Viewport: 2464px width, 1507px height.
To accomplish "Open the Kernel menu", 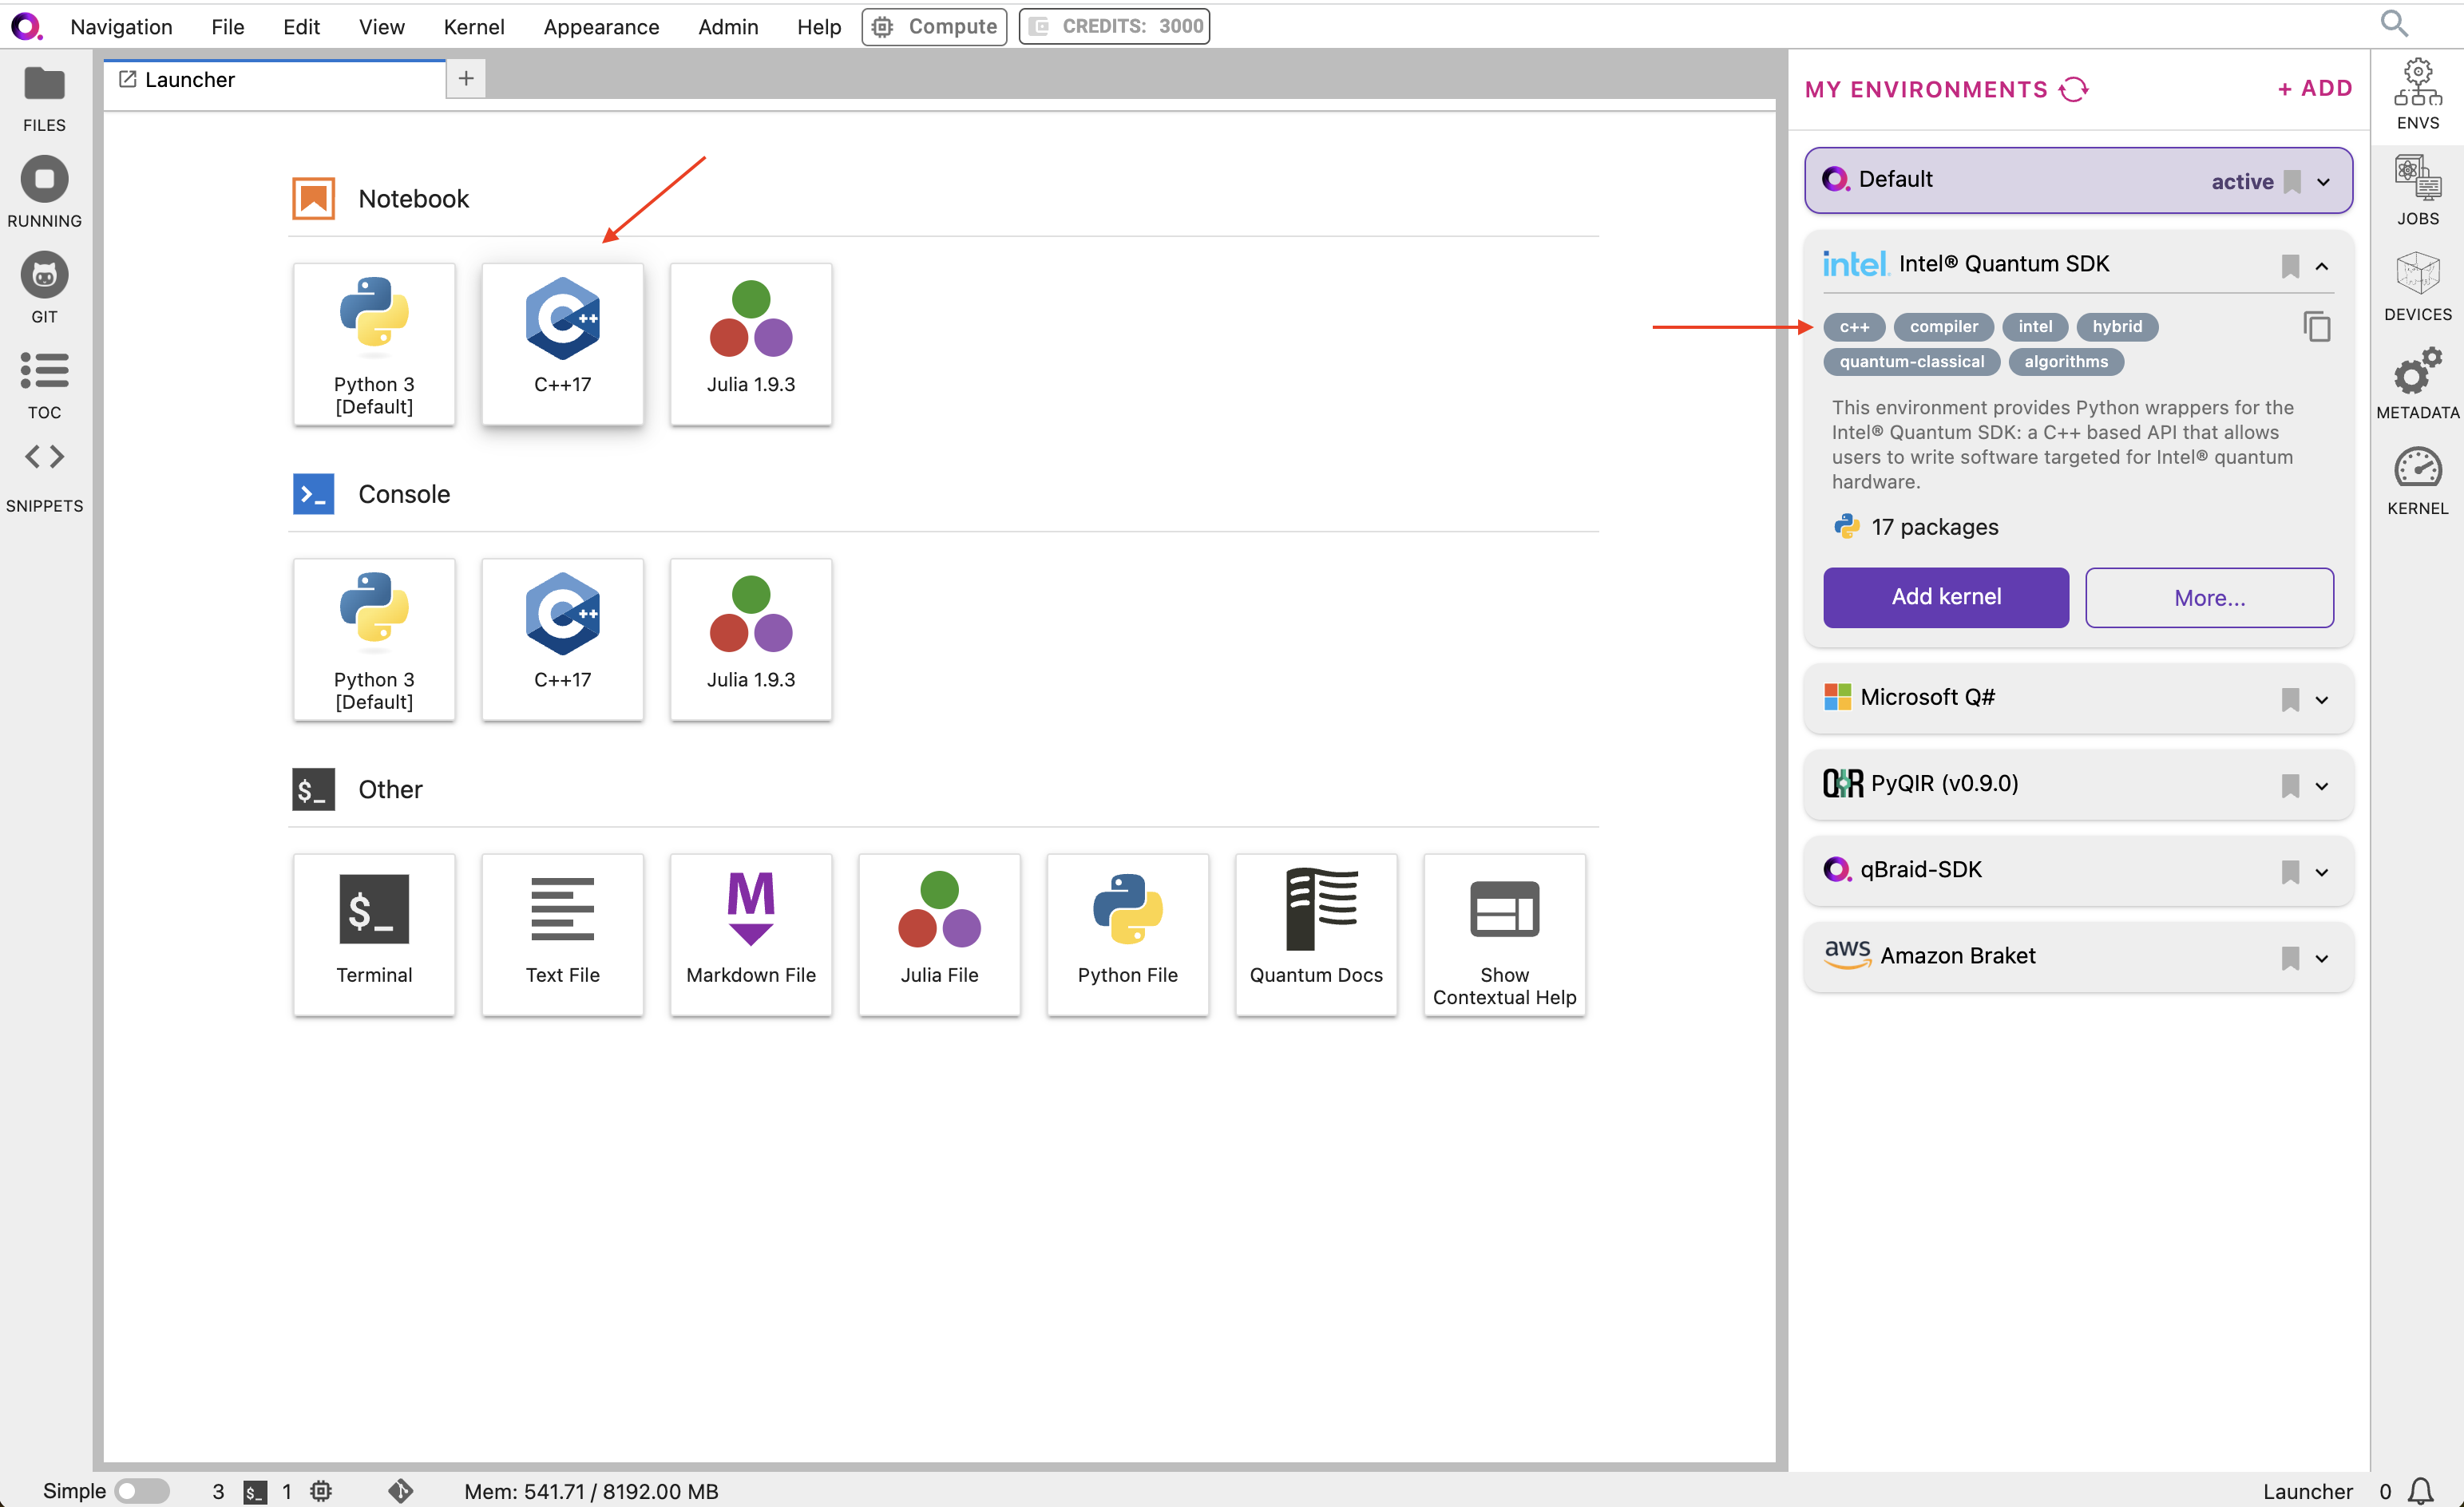I will (x=473, y=27).
